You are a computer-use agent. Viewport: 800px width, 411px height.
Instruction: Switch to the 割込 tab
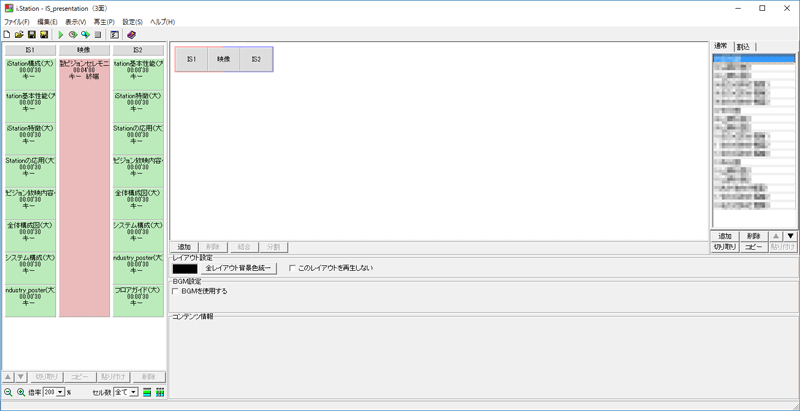(x=744, y=47)
